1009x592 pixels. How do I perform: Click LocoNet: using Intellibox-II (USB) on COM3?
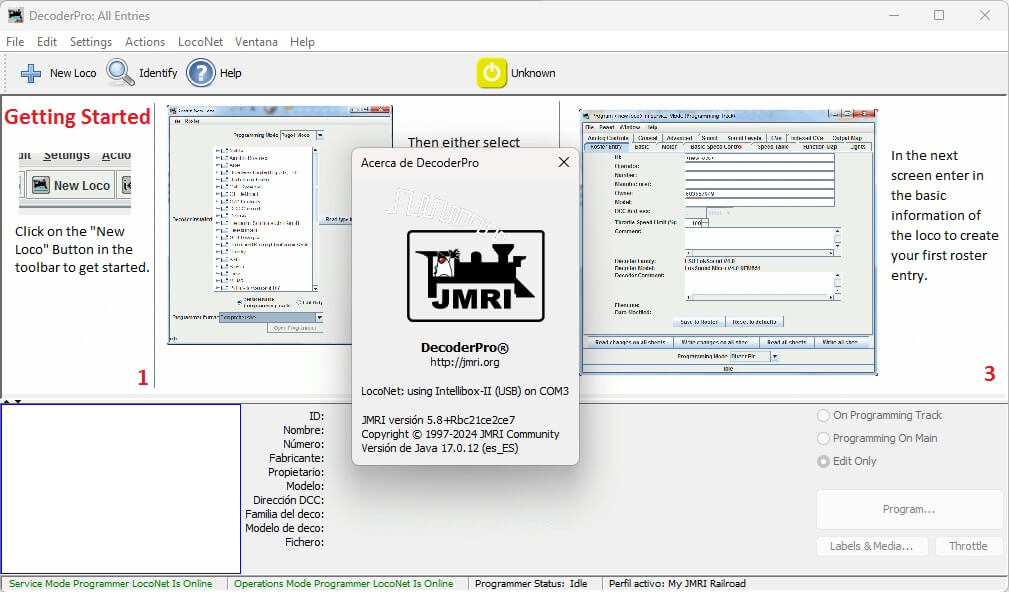pos(465,391)
